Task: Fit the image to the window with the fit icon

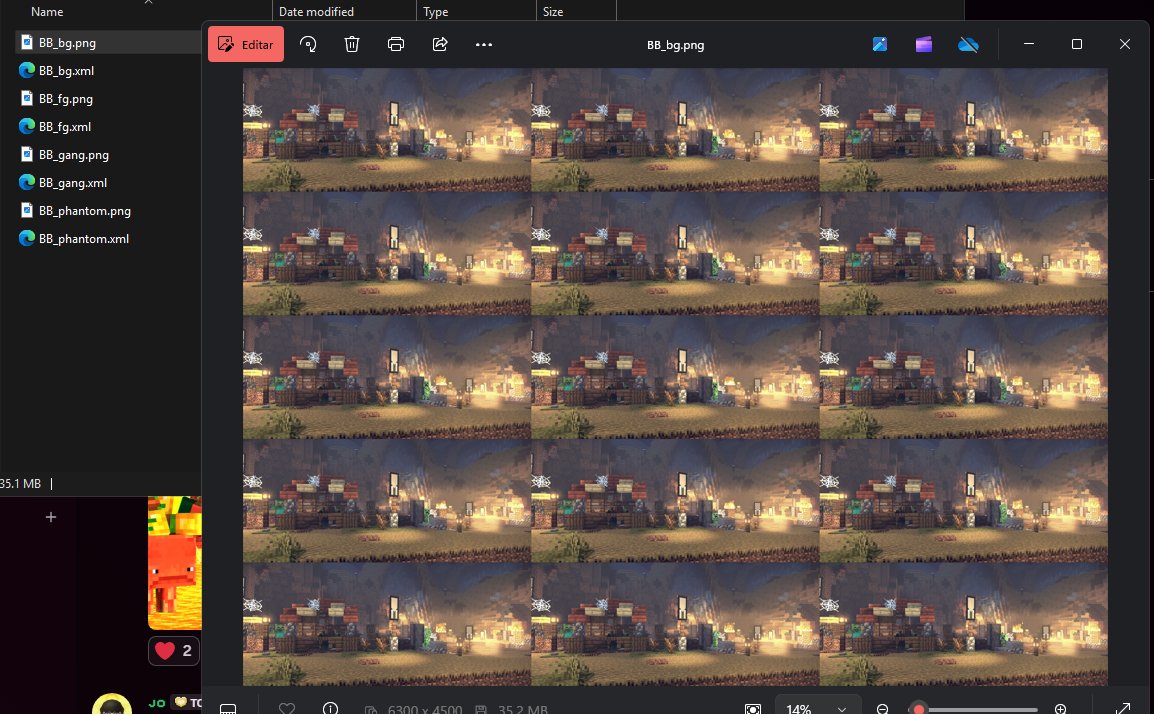Action: point(752,709)
